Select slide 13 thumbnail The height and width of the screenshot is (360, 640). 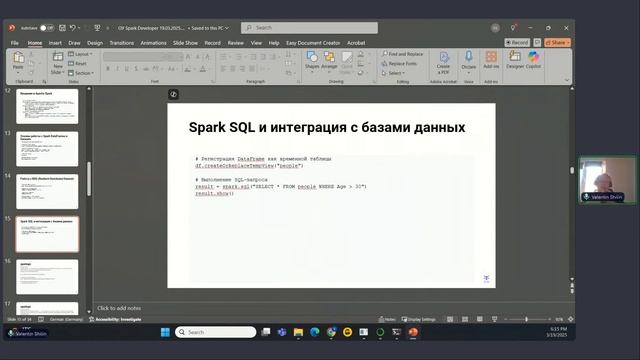(x=47, y=149)
